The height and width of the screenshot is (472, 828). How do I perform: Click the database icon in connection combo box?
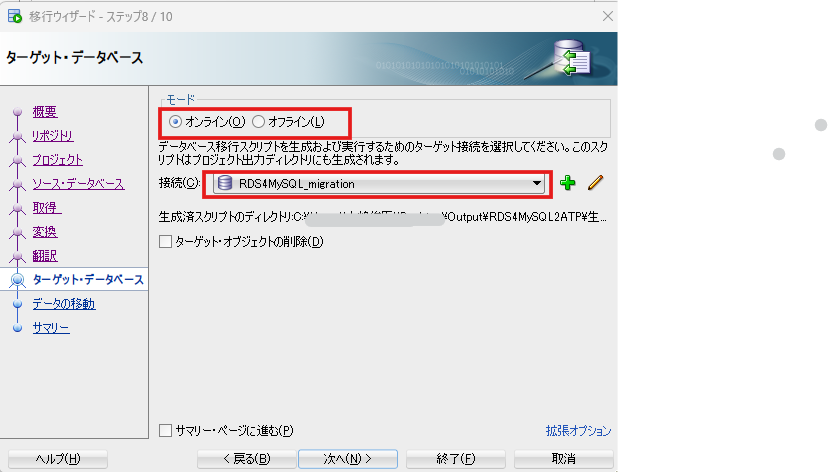[225, 183]
